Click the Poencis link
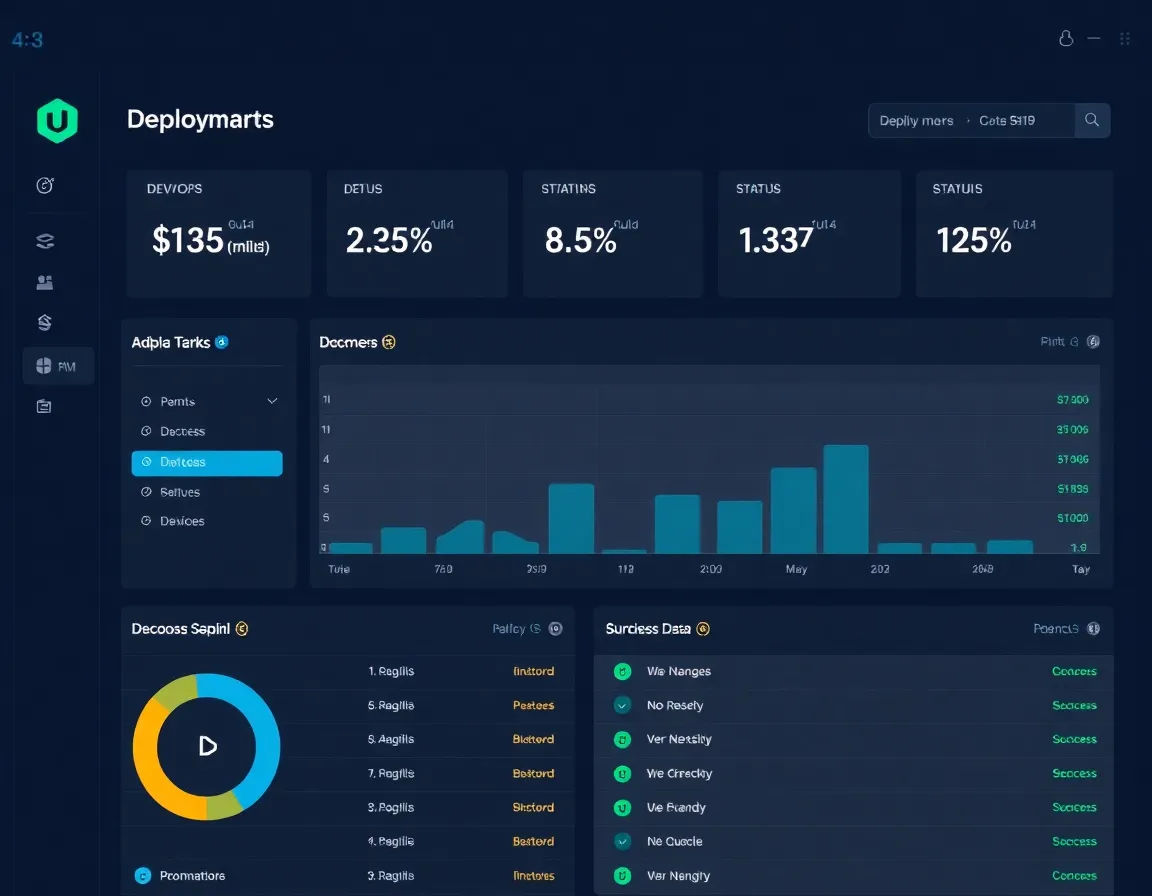Screen dimensions: 1152x896 [1056, 629]
